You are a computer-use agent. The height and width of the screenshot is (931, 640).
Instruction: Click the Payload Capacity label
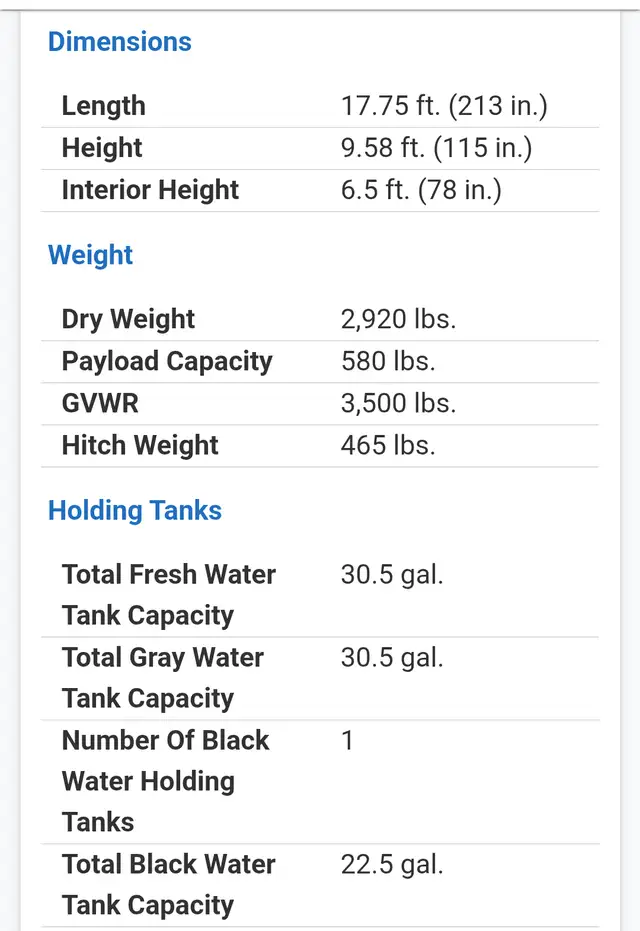[x=167, y=362]
